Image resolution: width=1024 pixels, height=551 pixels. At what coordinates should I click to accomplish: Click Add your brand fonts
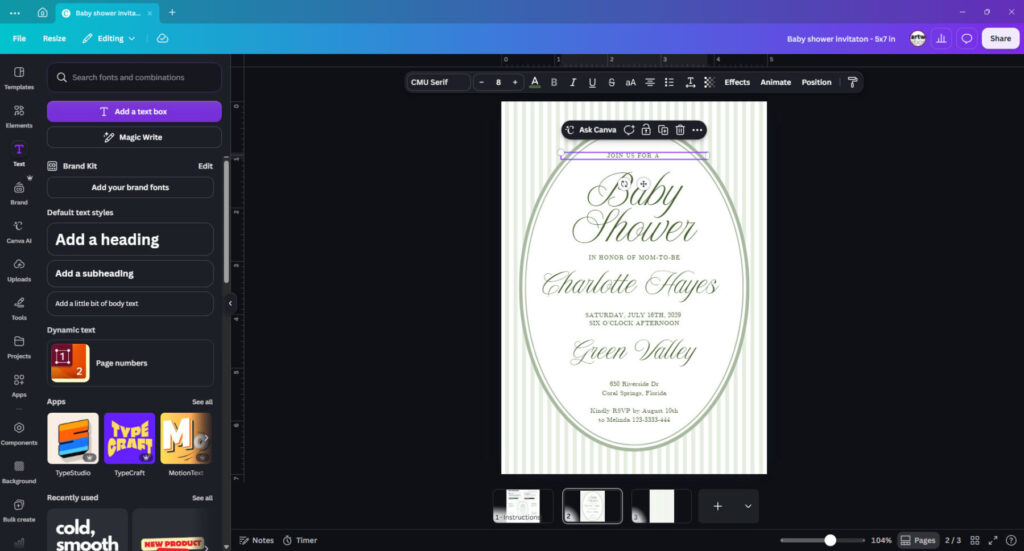[x=130, y=187]
